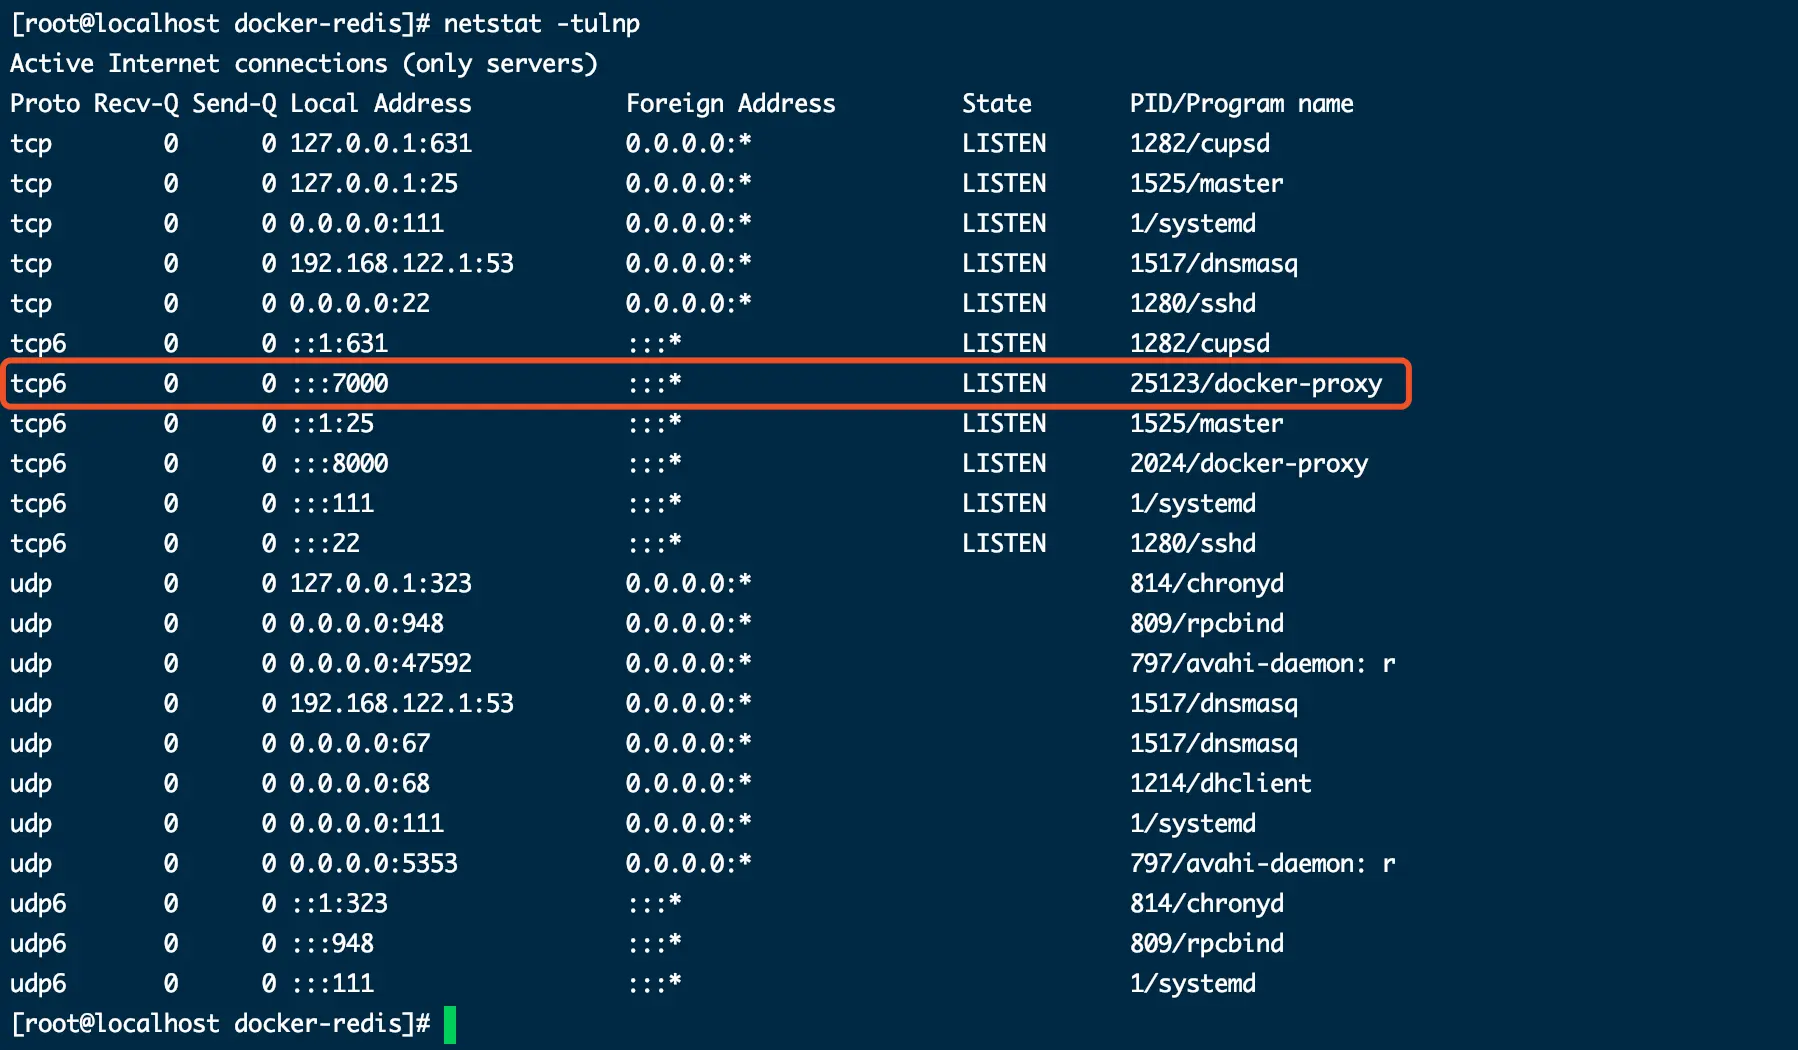
Task: Click tcp local address 0.0.0.0:111
Action: [x=367, y=224]
